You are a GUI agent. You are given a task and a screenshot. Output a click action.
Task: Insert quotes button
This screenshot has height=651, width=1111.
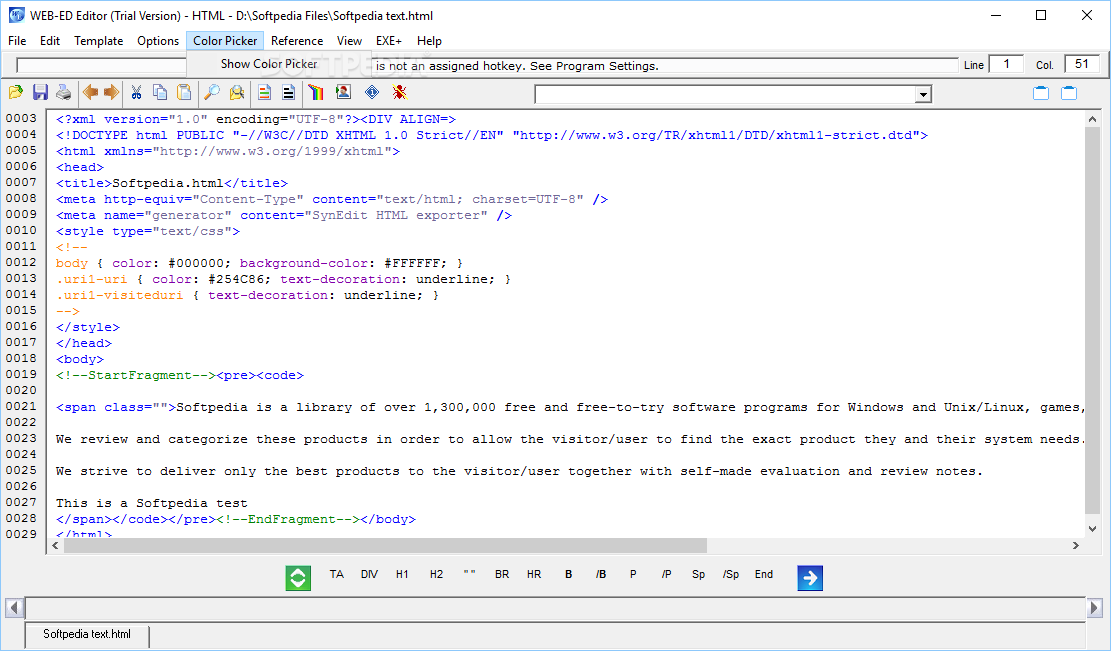point(469,574)
